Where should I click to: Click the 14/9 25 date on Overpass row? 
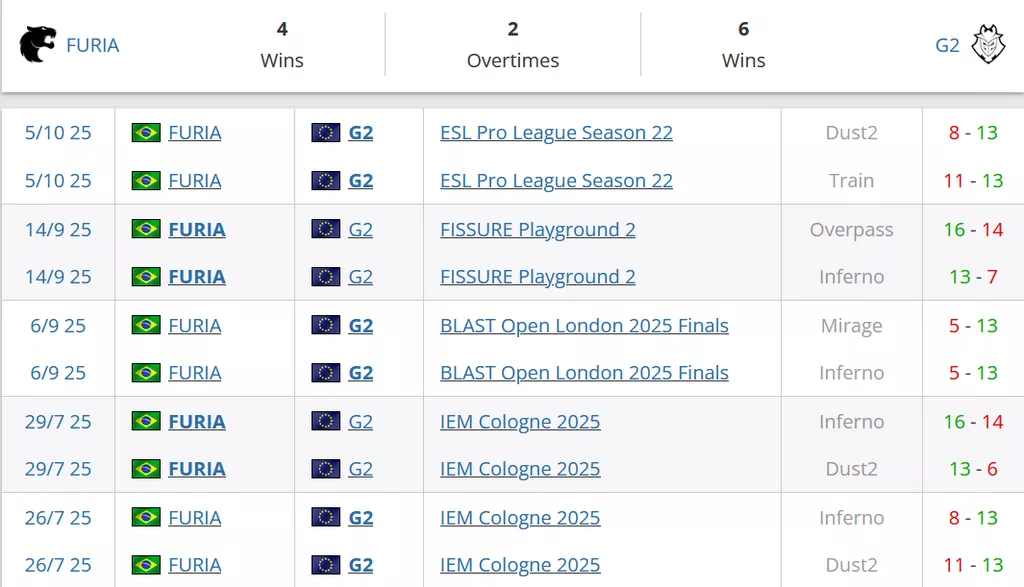58,229
